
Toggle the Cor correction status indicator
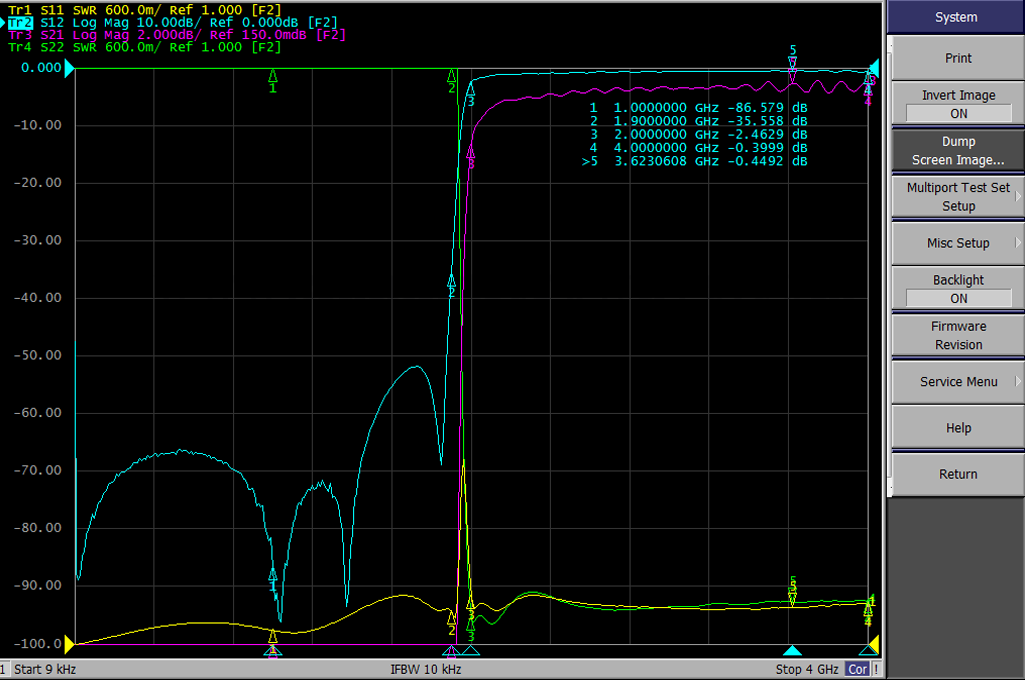pos(858,669)
